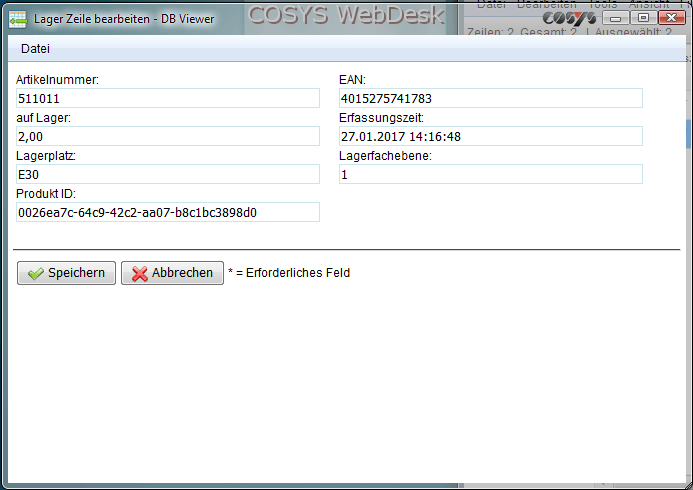Click the auf Lager field showing 2,00
The image size is (693, 490).
click(168, 136)
